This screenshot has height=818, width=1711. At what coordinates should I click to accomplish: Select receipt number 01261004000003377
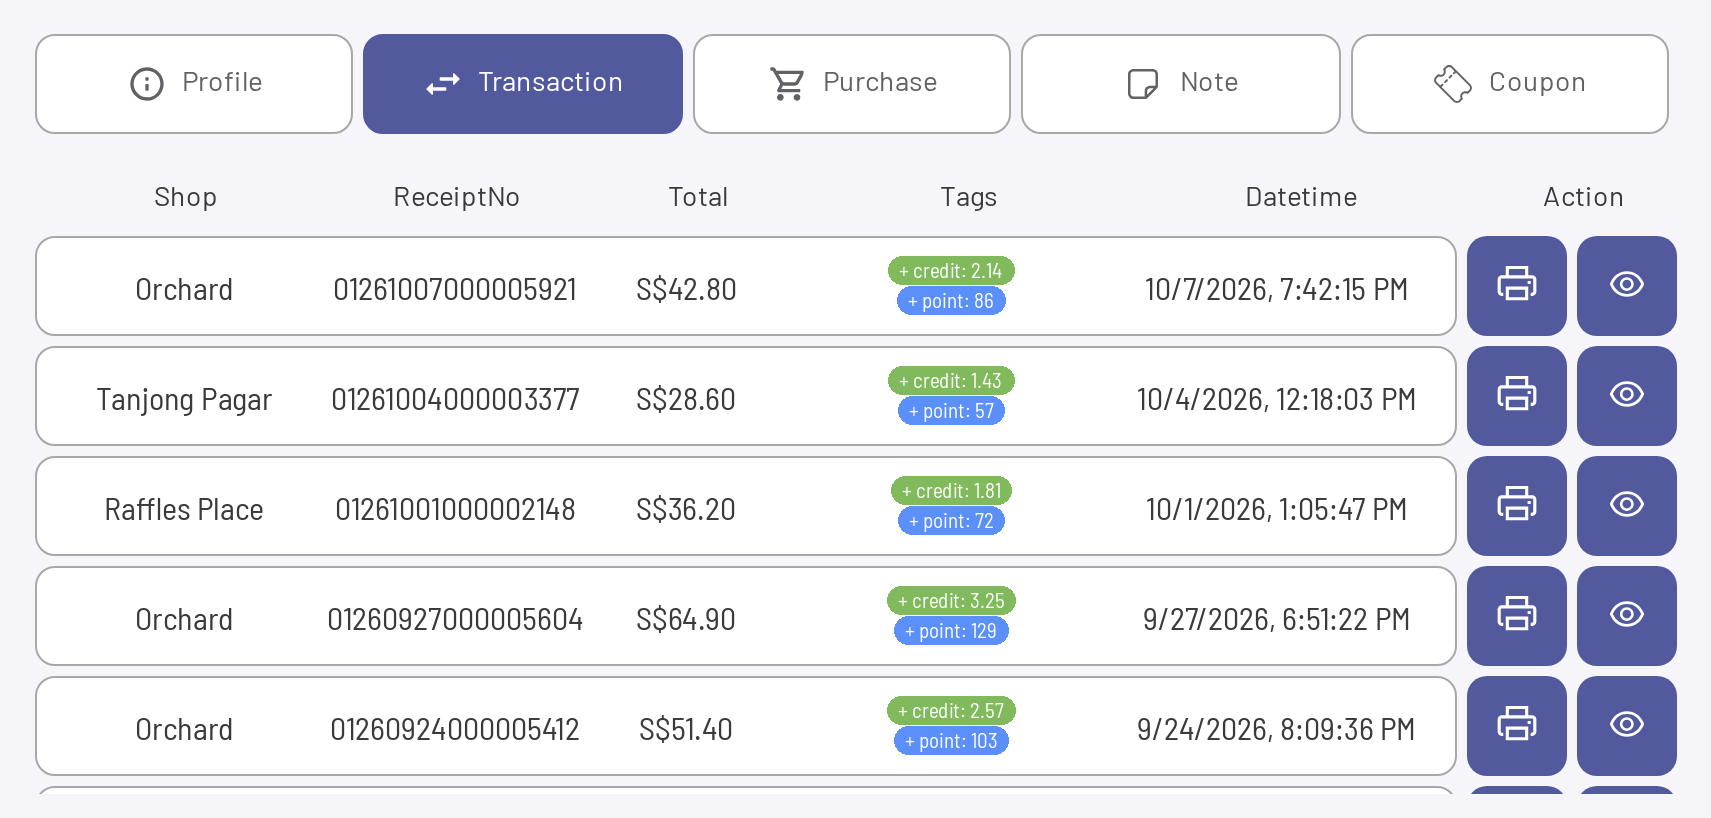click(x=455, y=400)
